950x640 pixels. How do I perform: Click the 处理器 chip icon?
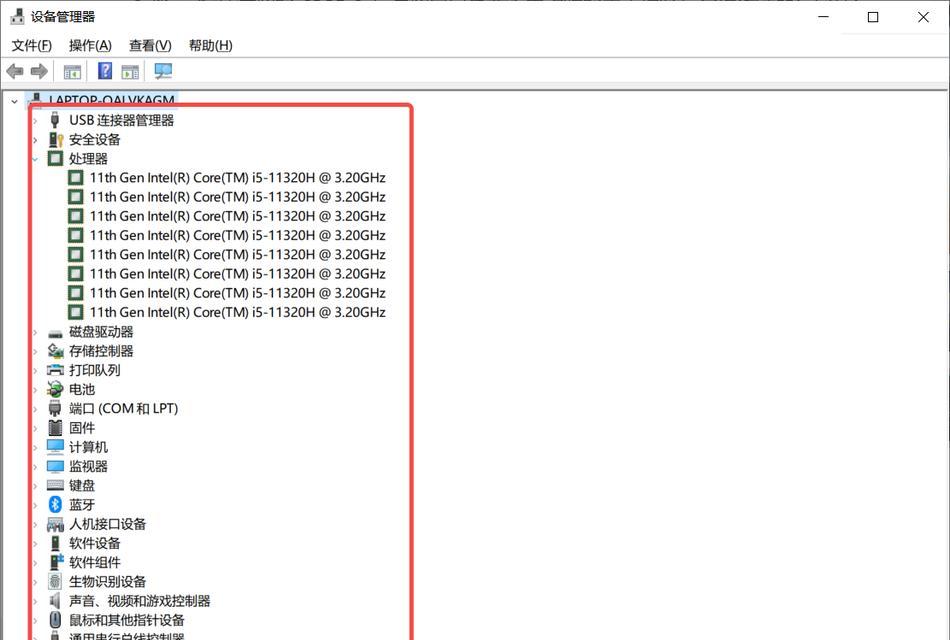tap(55, 159)
